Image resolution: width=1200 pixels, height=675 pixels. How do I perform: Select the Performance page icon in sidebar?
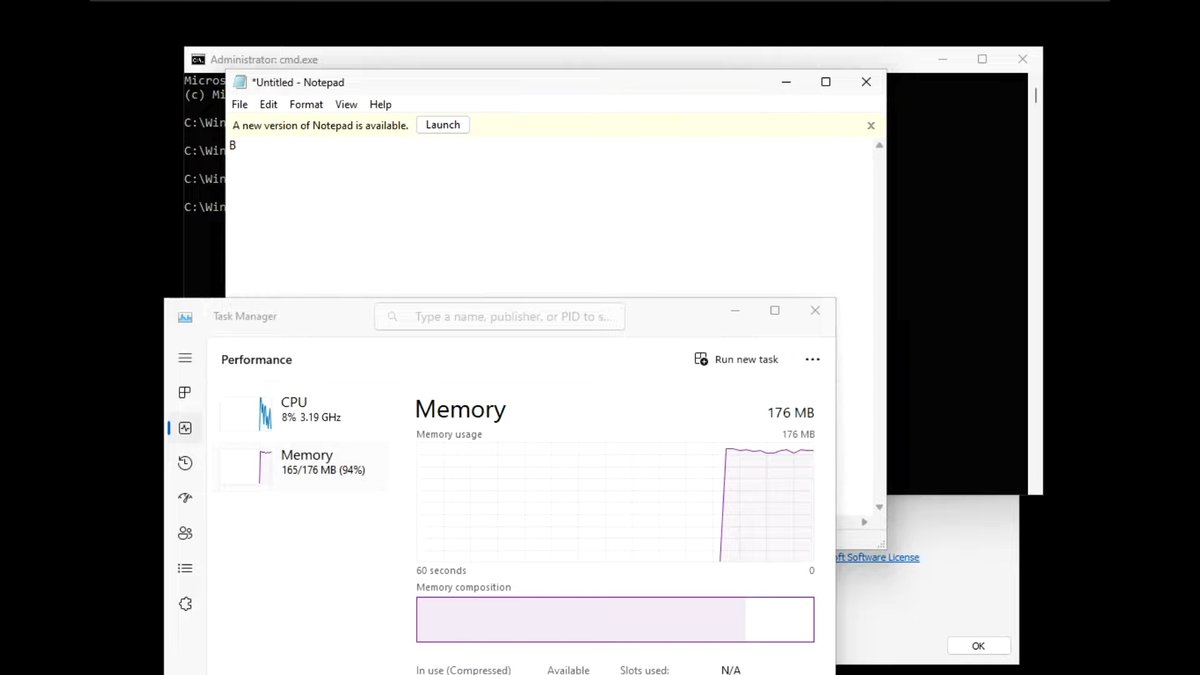point(185,428)
